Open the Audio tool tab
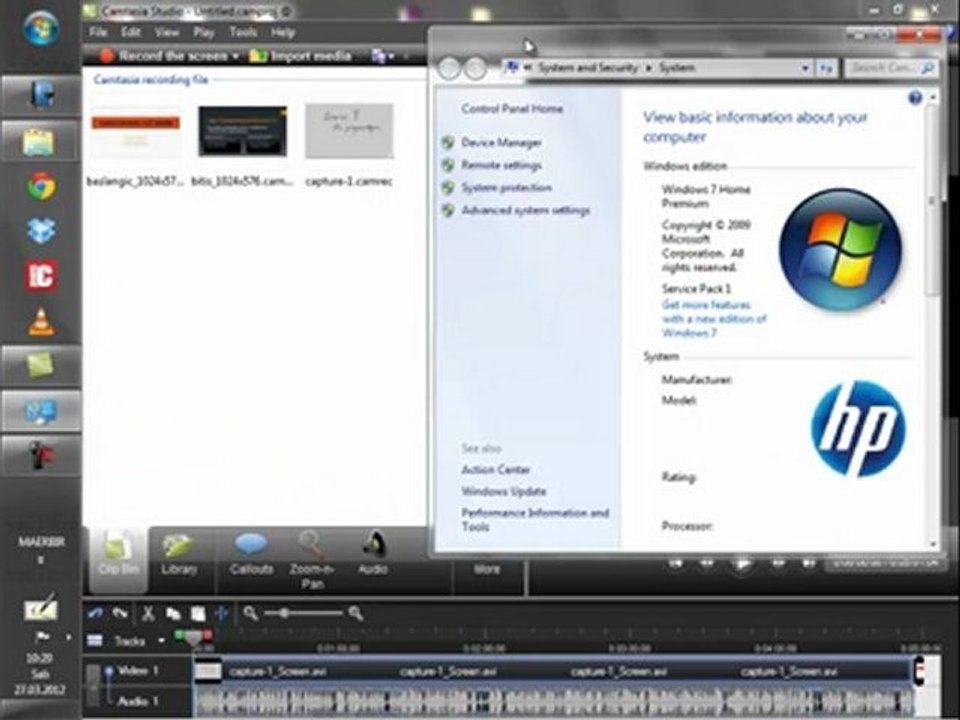 point(373,554)
